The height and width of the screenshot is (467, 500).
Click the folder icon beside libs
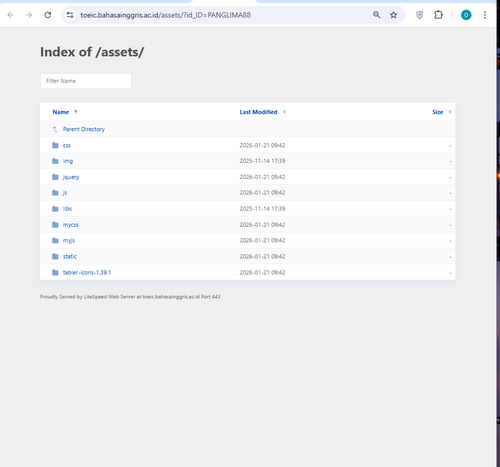point(55,209)
